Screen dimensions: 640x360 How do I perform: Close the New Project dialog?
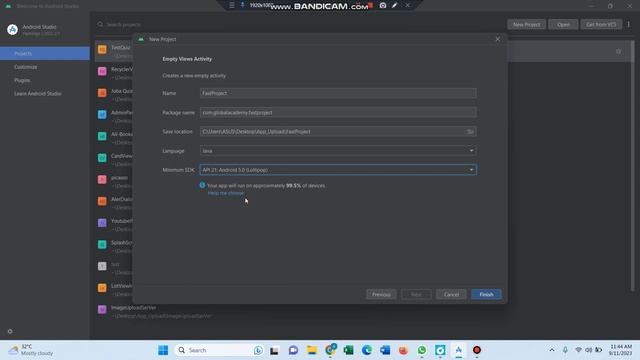coord(498,39)
